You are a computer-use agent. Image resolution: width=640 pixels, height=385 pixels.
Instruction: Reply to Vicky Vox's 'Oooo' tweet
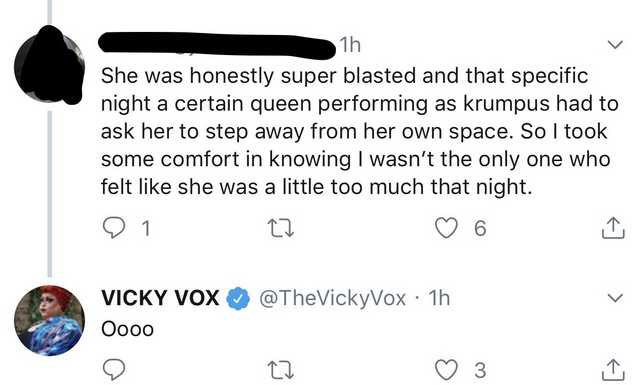113,369
